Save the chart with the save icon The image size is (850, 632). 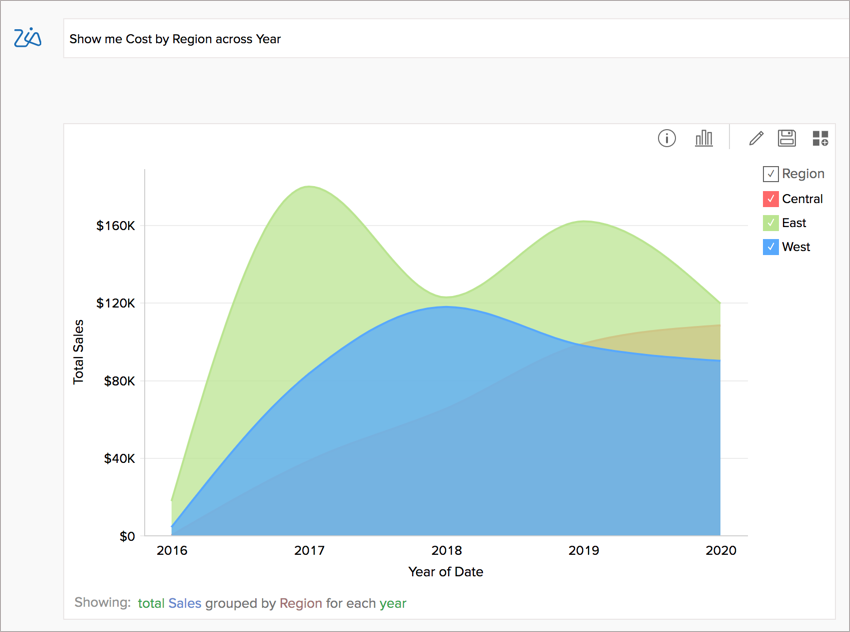[787, 137]
